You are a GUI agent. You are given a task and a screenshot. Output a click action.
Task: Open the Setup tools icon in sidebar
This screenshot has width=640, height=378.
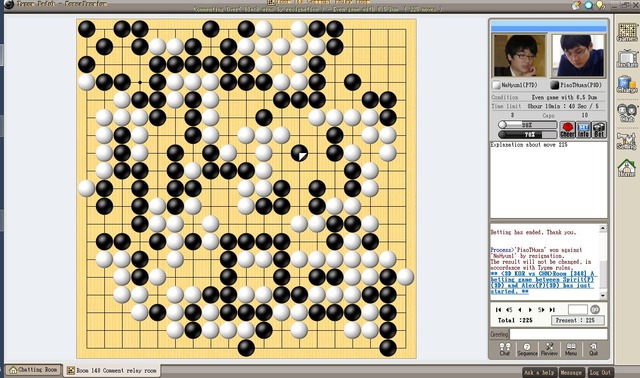click(x=627, y=140)
